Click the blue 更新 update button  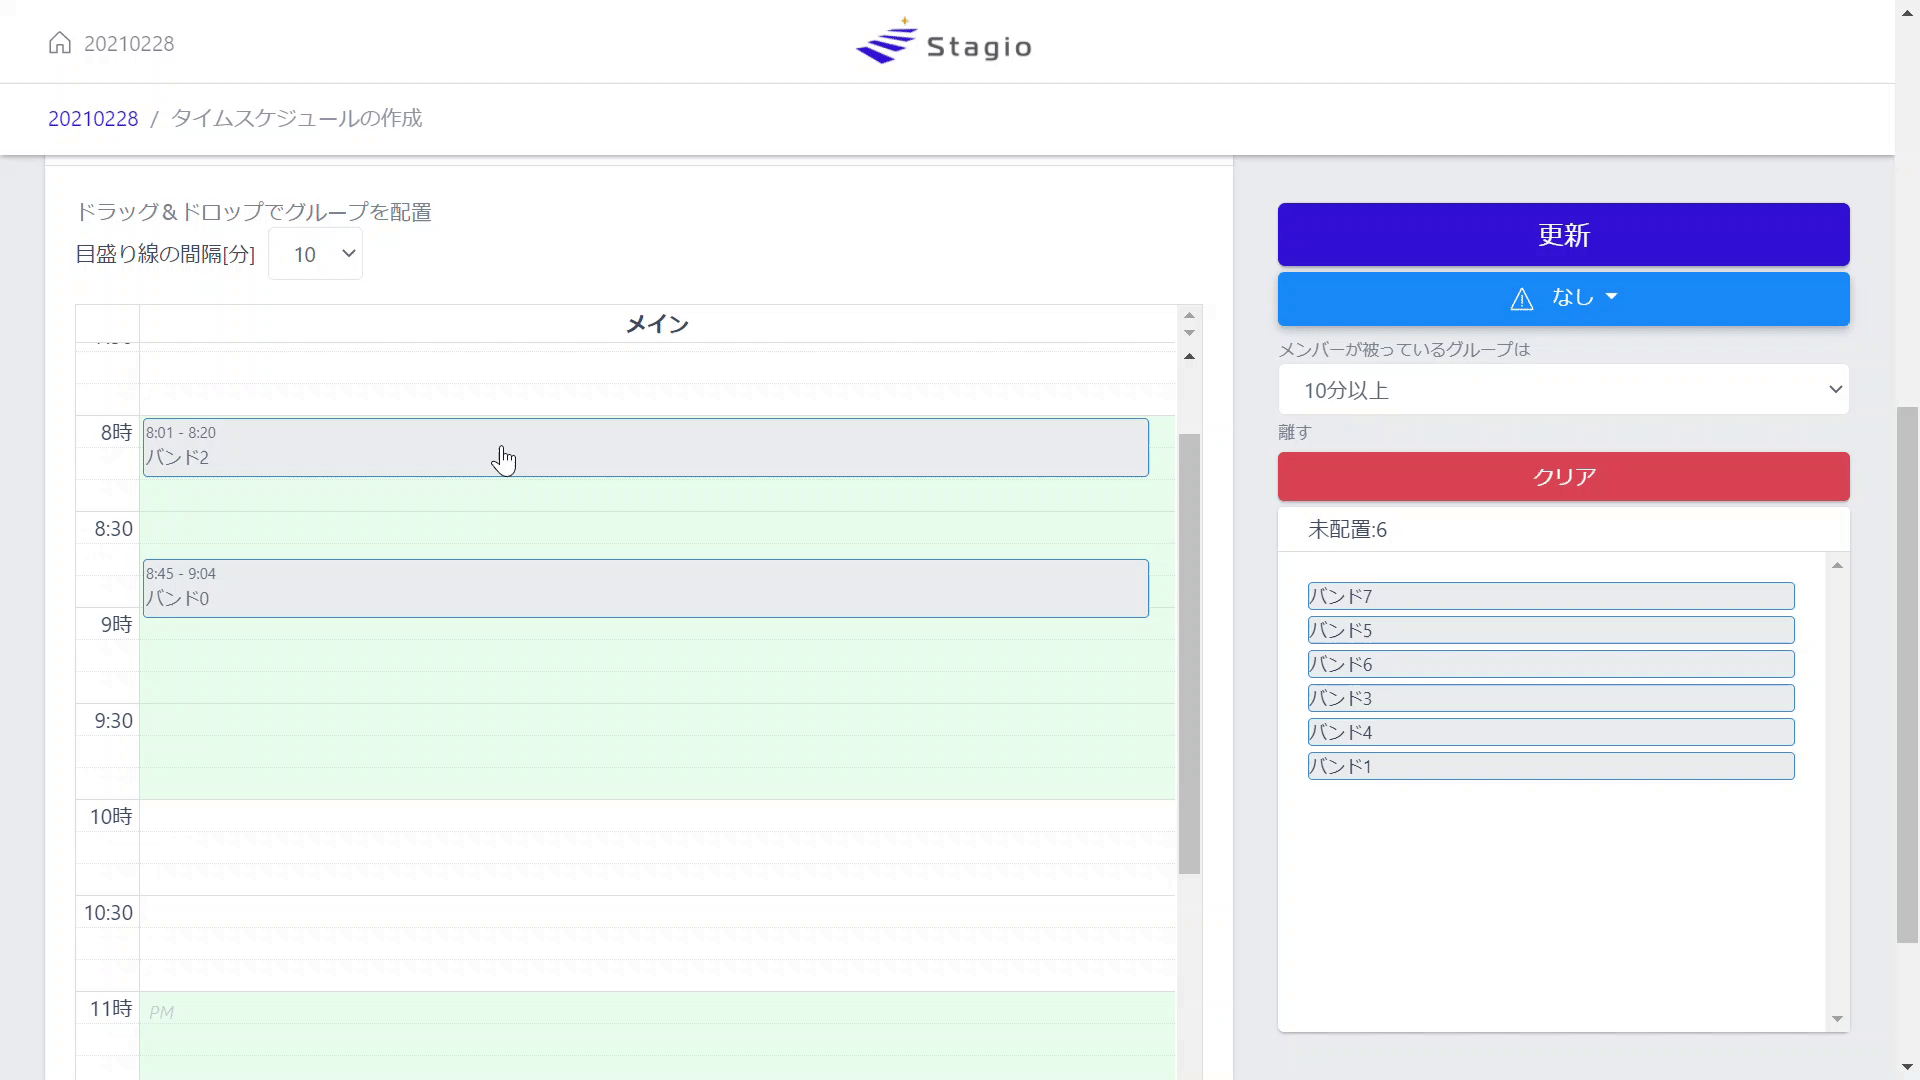click(1564, 234)
